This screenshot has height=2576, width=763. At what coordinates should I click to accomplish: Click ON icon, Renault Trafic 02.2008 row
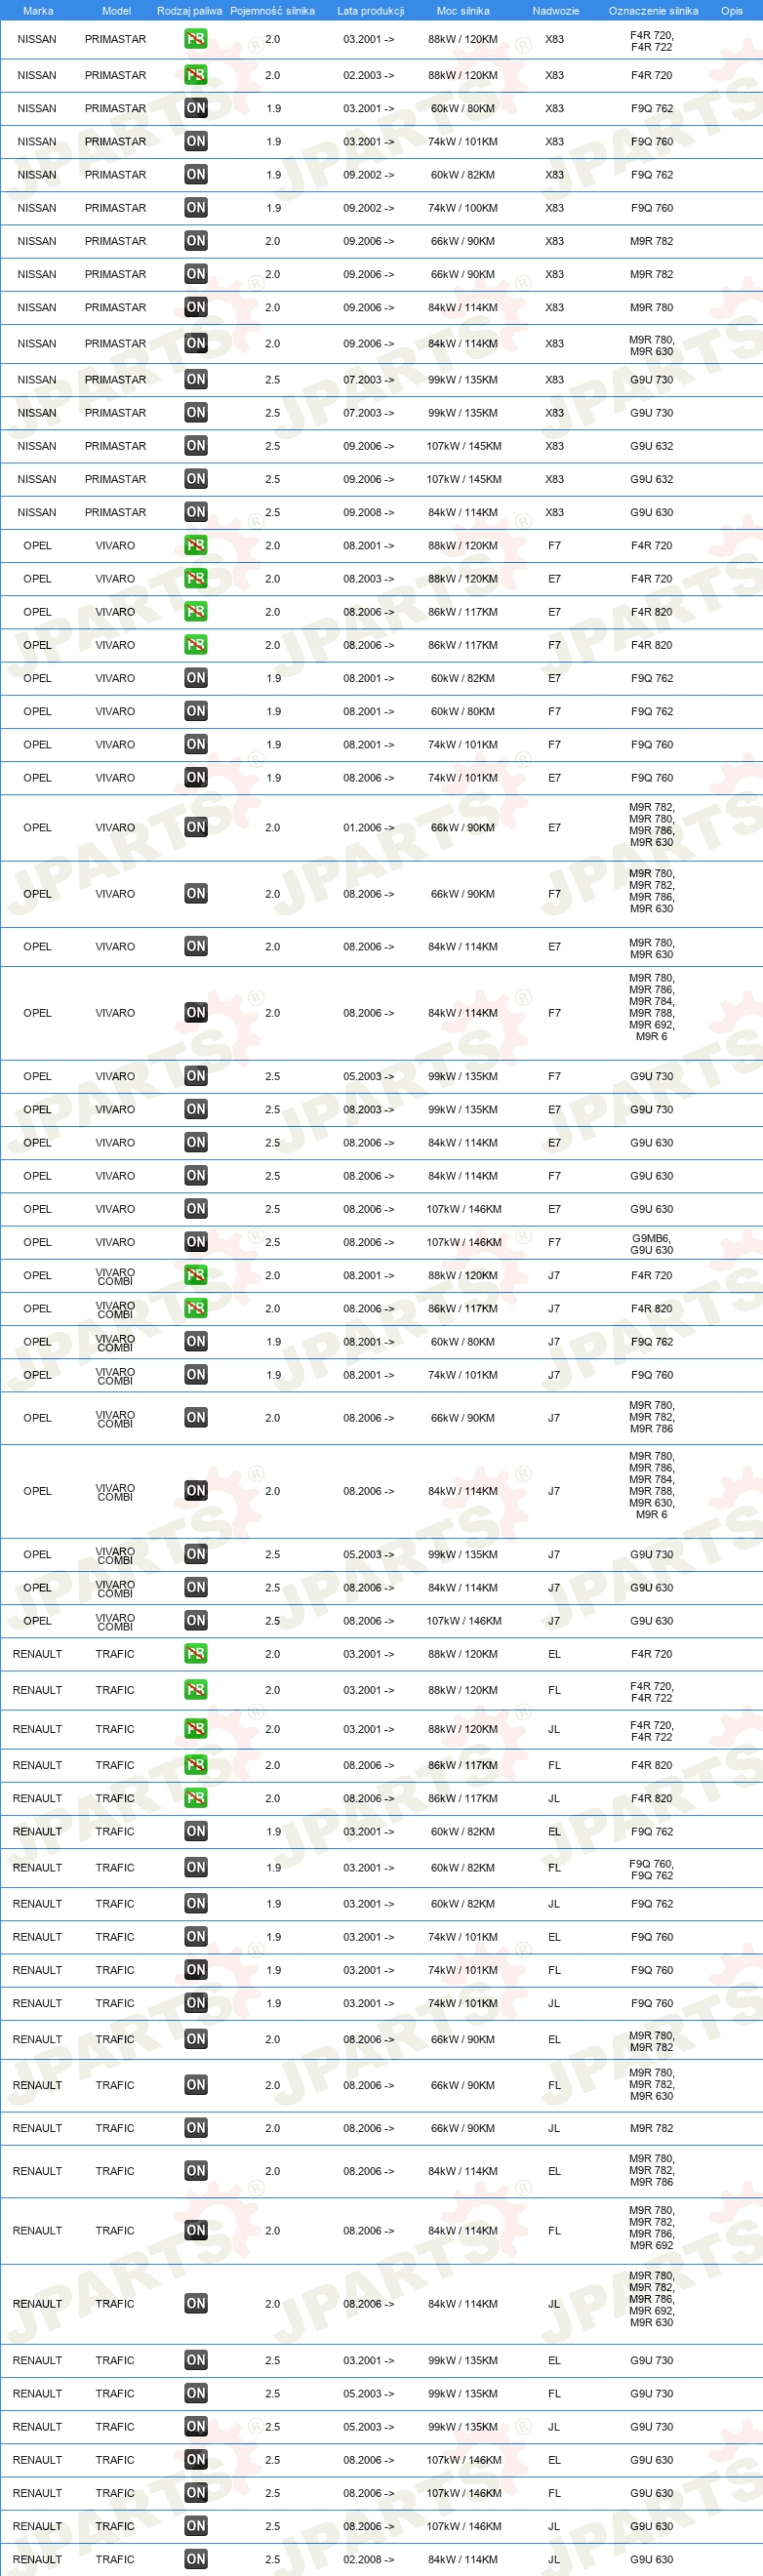pos(196,2559)
